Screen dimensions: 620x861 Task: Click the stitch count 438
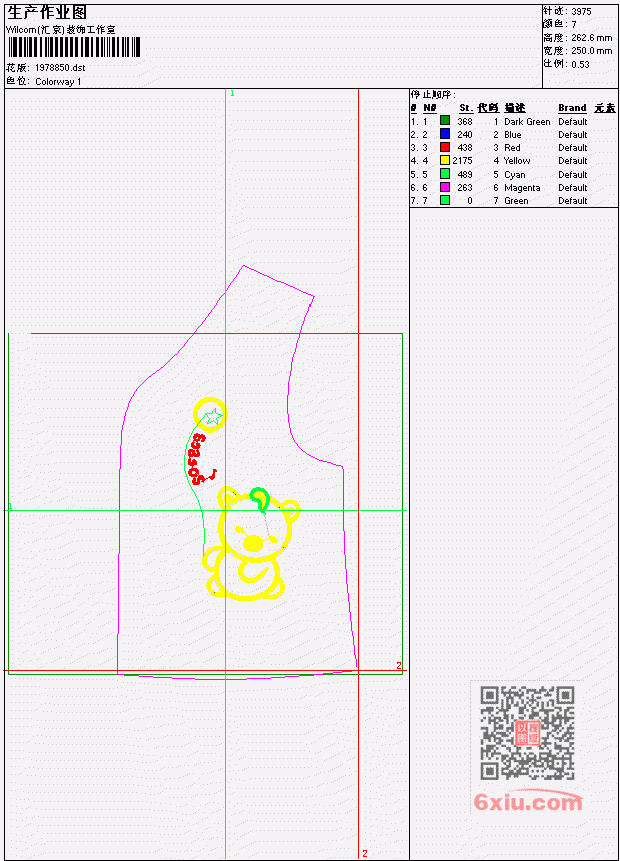point(465,148)
